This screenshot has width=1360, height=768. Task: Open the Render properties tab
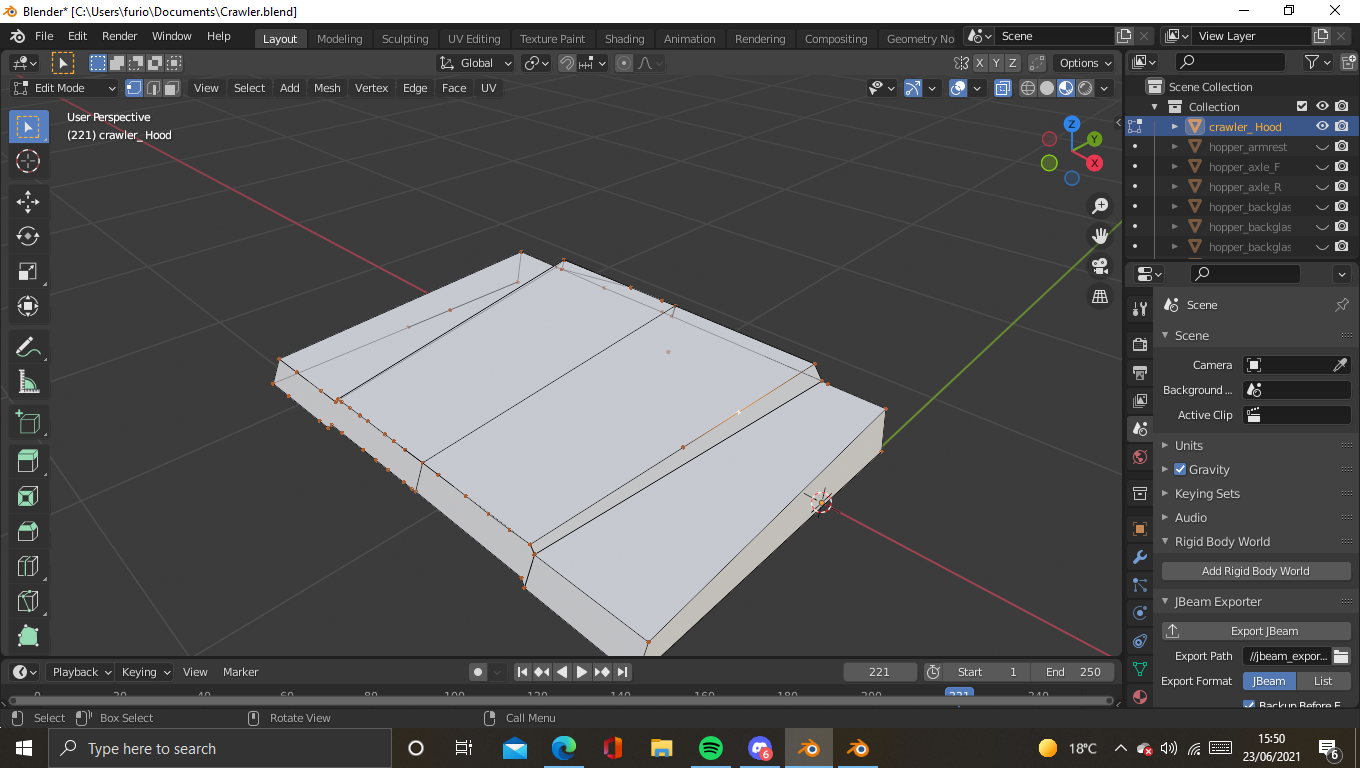tap(1139, 345)
